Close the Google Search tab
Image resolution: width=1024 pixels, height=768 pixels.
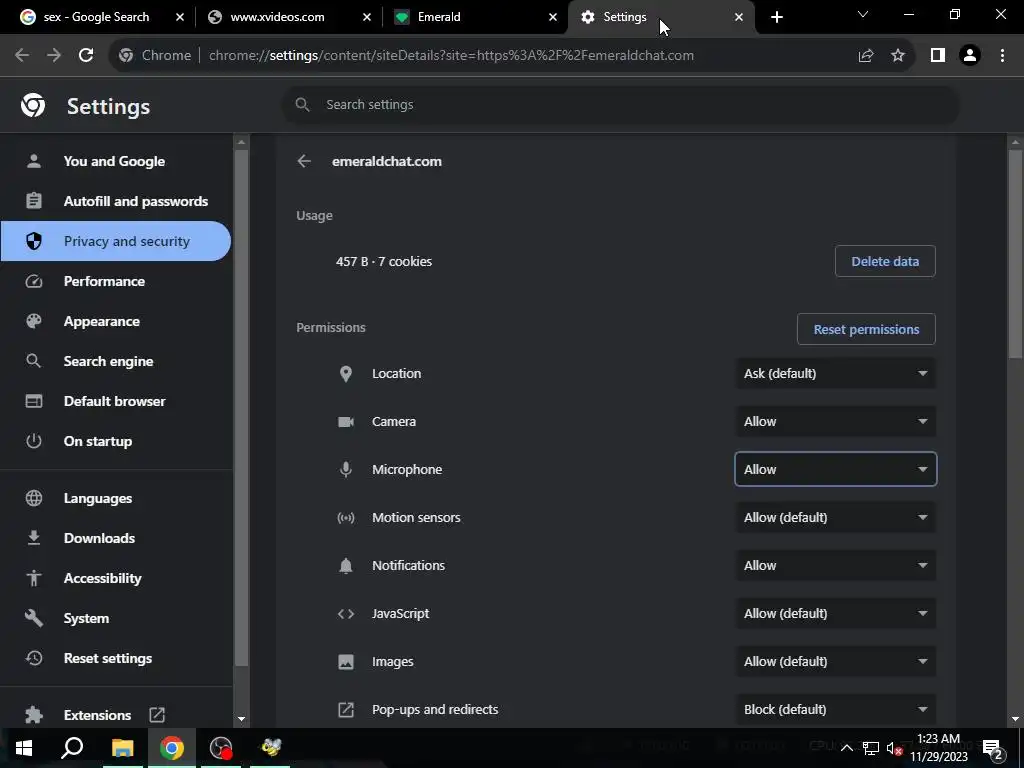tap(180, 17)
